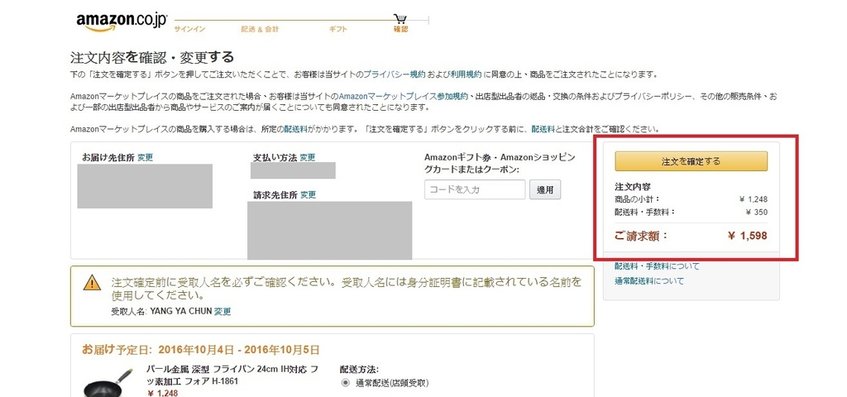
Task: Click the お届け予定日 delivery date heading
Action: [x=200, y=349]
